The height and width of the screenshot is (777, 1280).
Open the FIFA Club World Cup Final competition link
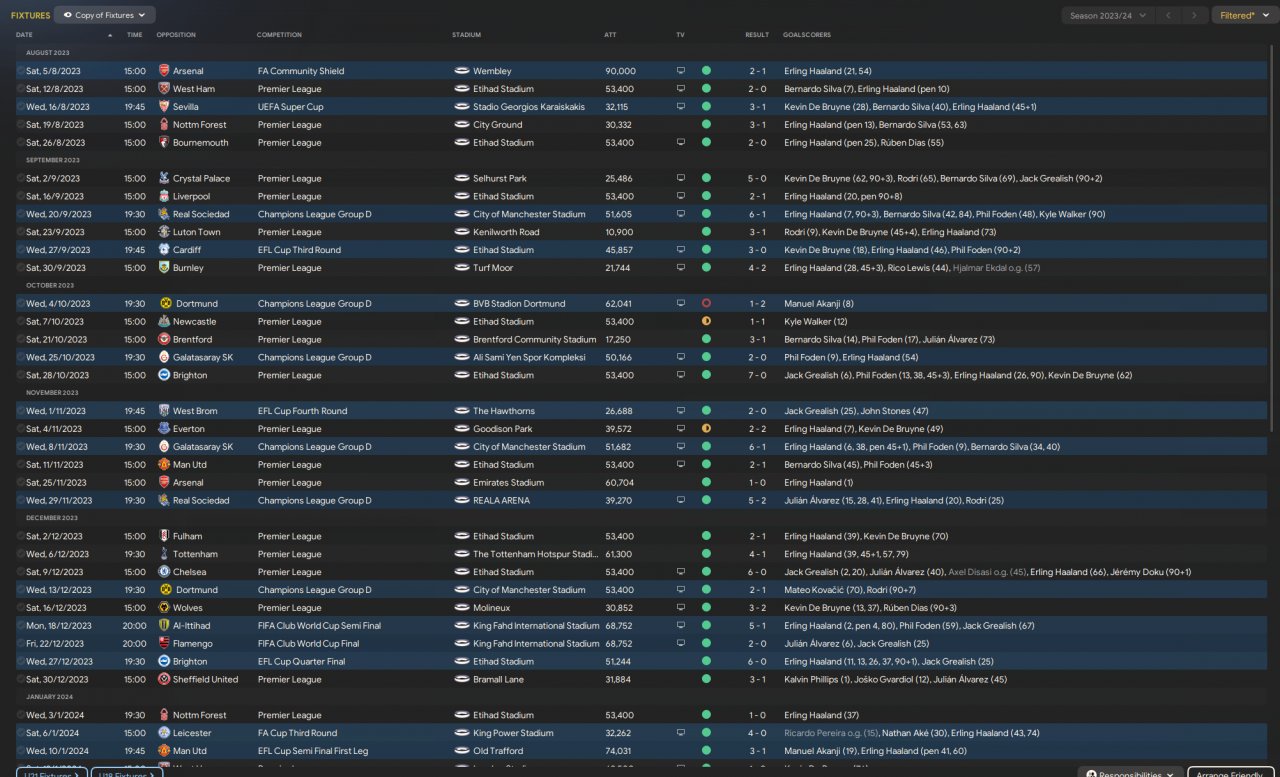pyautogui.click(x=308, y=644)
